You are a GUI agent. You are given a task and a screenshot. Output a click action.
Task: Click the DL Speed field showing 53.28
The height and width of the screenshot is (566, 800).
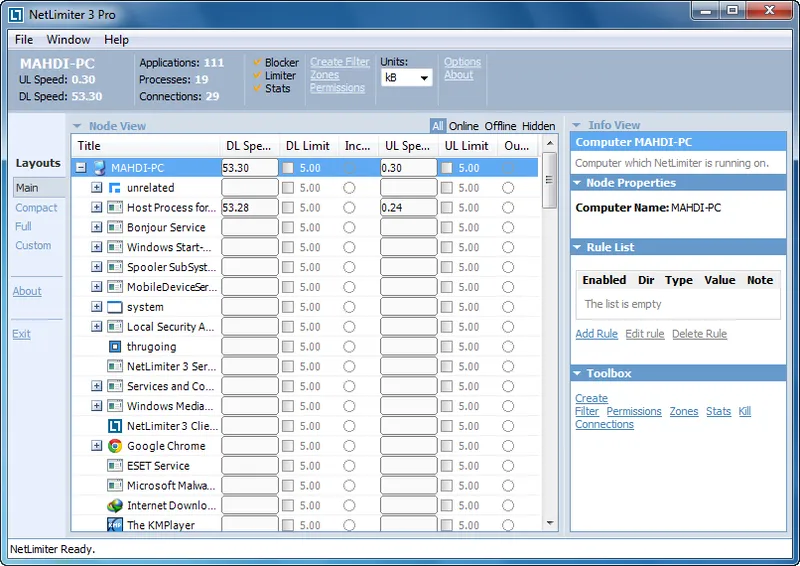coord(249,208)
